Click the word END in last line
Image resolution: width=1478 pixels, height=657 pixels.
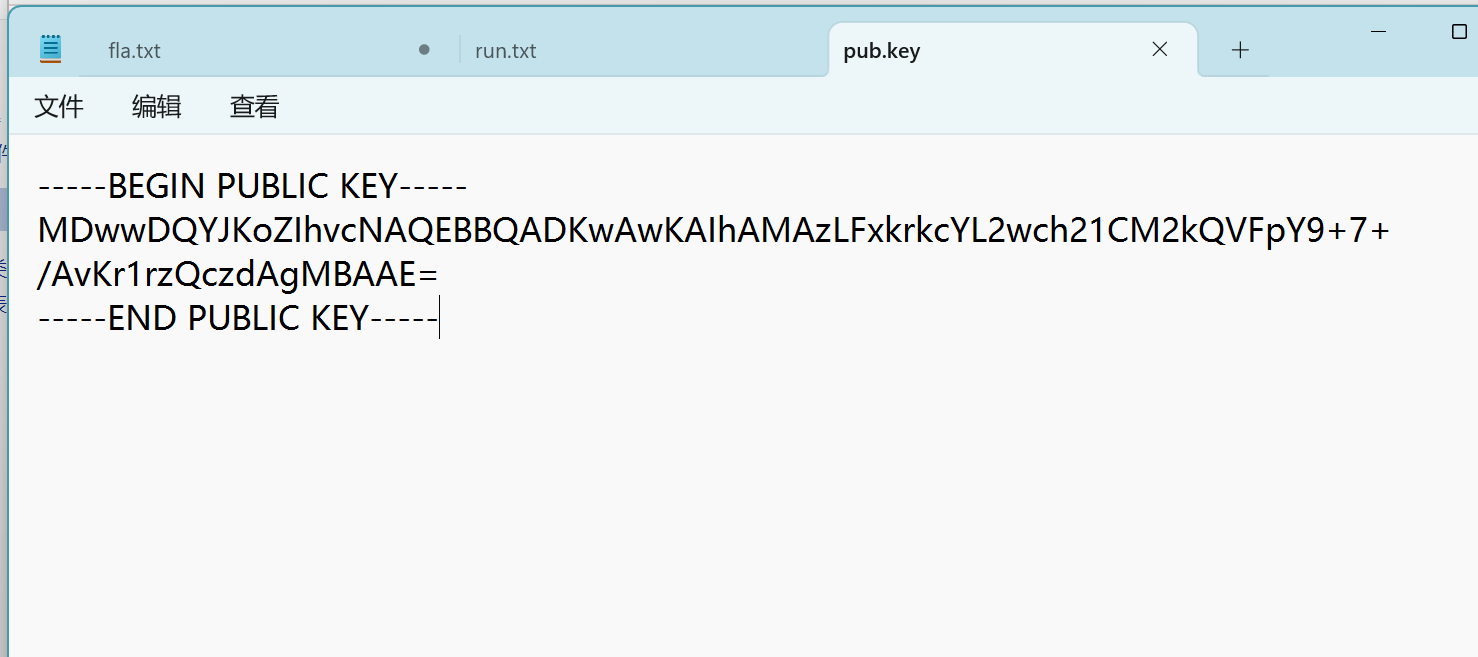tap(143, 318)
